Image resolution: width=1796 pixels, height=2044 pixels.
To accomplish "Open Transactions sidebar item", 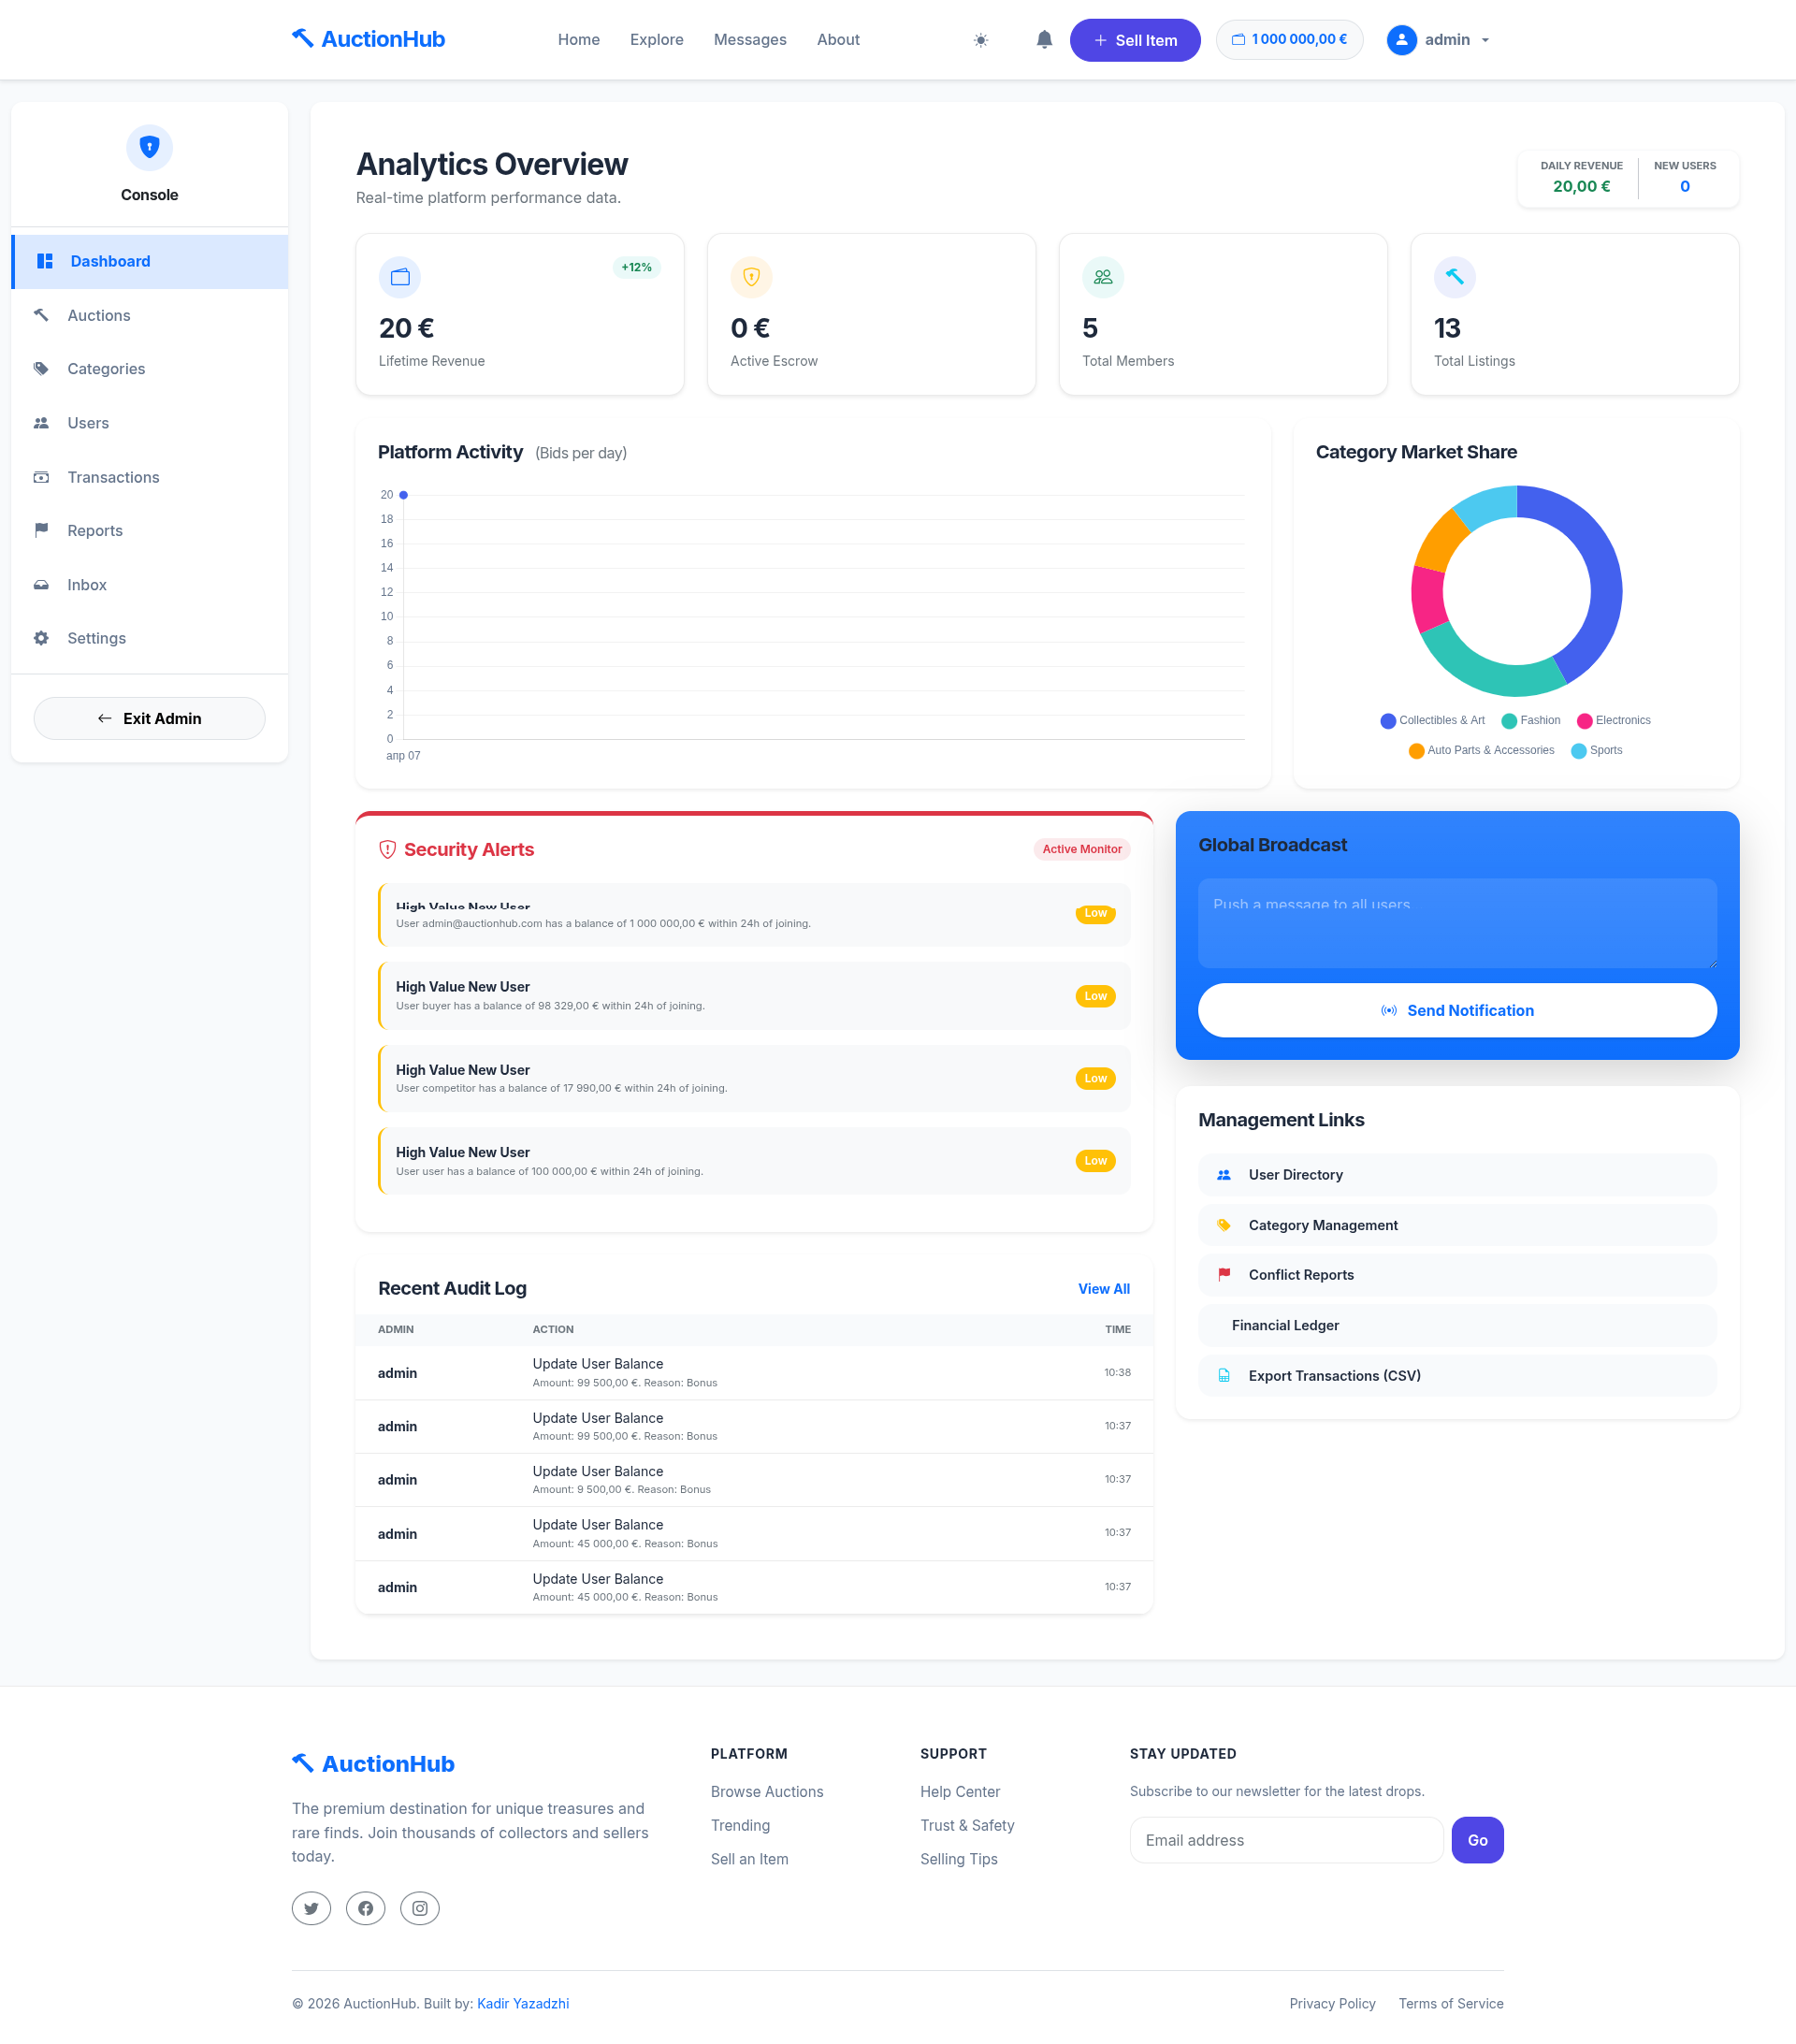I will (150, 477).
